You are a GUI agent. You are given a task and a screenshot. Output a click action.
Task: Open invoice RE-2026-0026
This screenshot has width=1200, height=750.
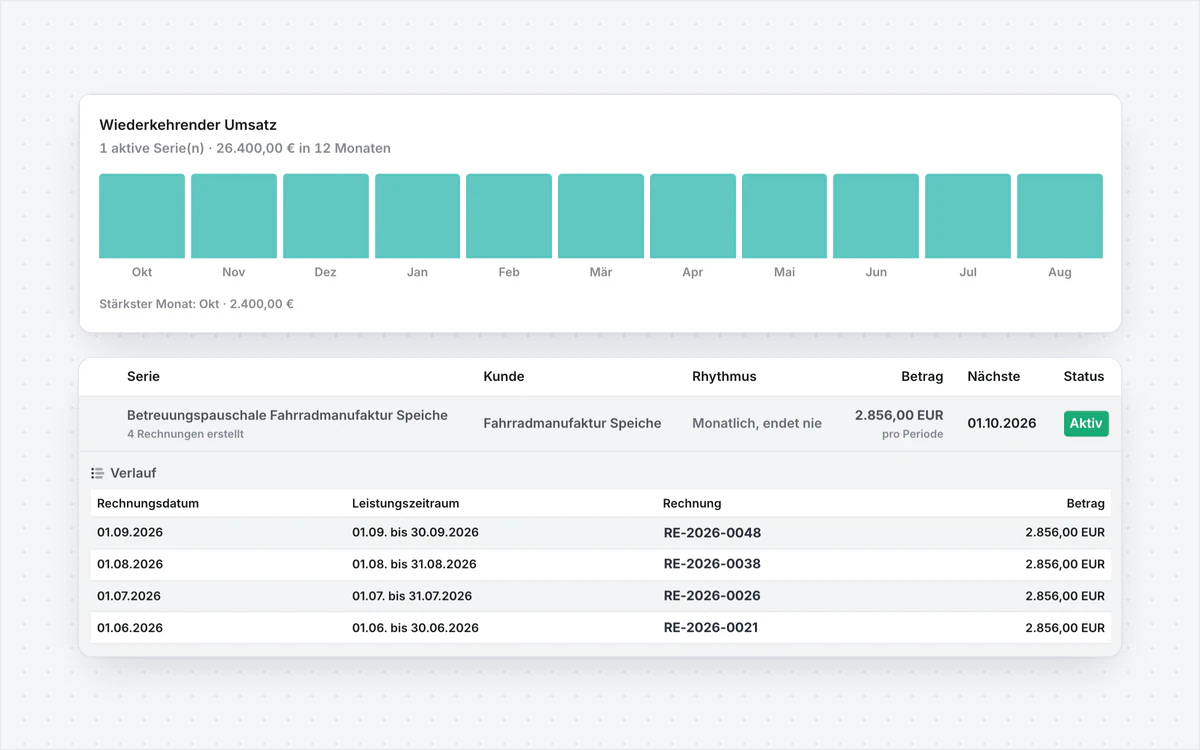[x=712, y=596]
